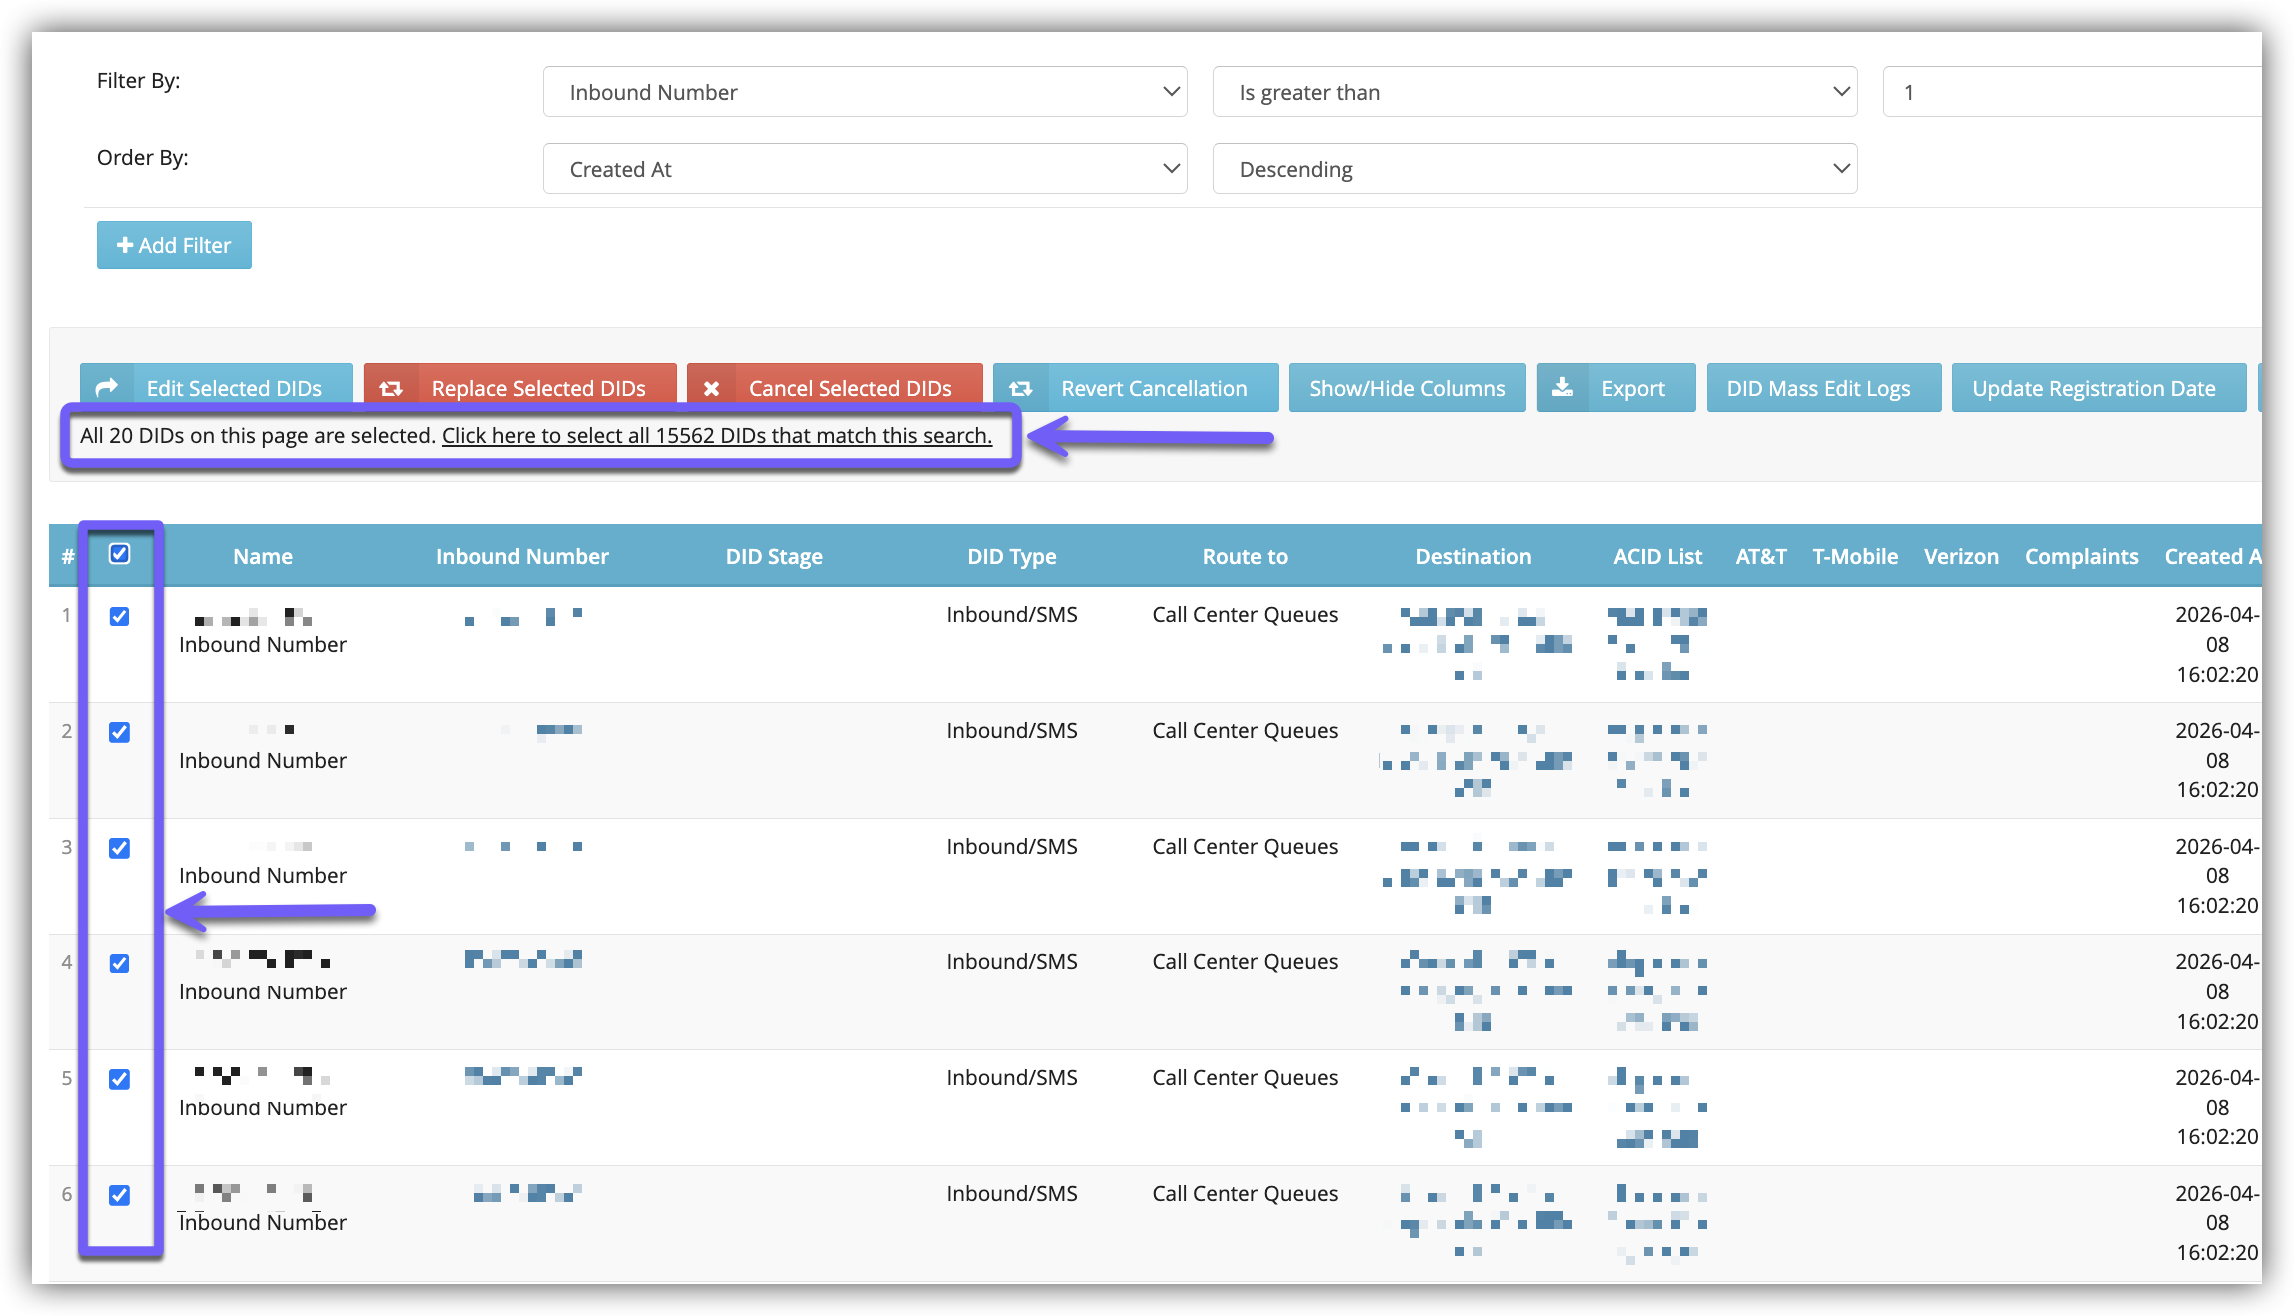The width and height of the screenshot is (2294, 1316).
Task: Click the download icon on the Export button
Action: click(x=1562, y=388)
